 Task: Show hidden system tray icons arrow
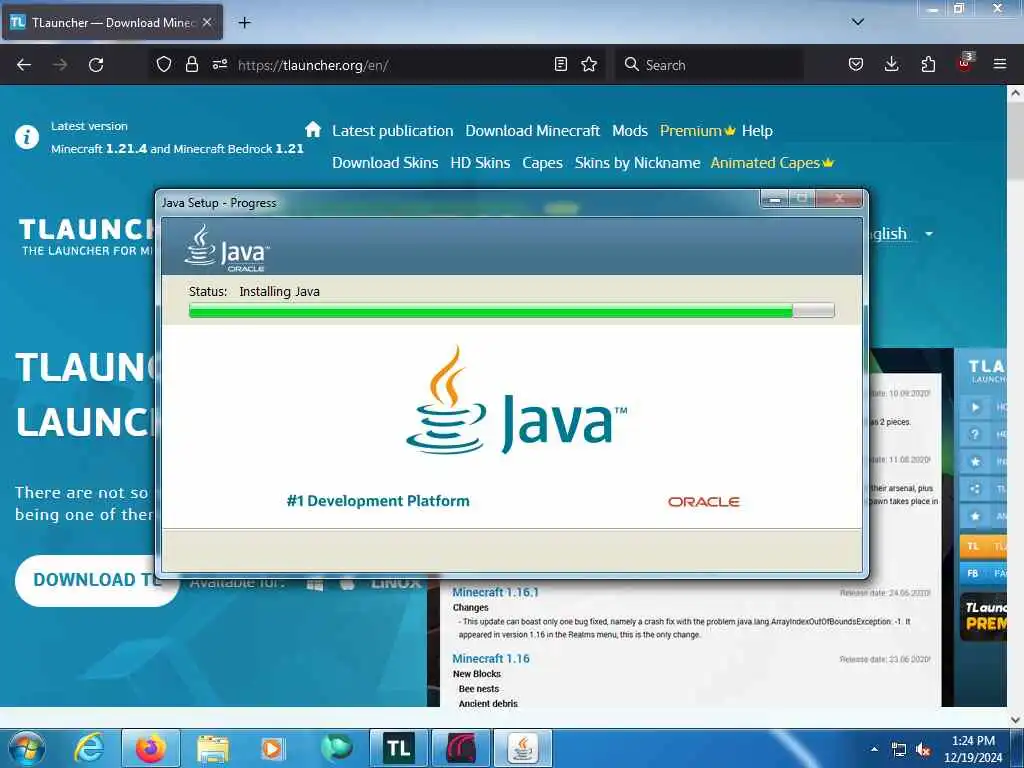(x=874, y=749)
